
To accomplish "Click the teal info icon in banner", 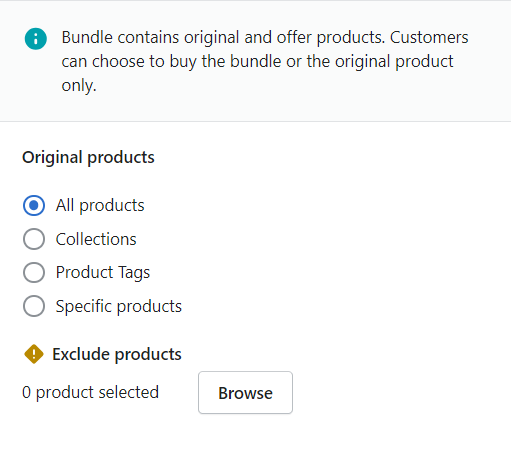I will (x=36, y=39).
